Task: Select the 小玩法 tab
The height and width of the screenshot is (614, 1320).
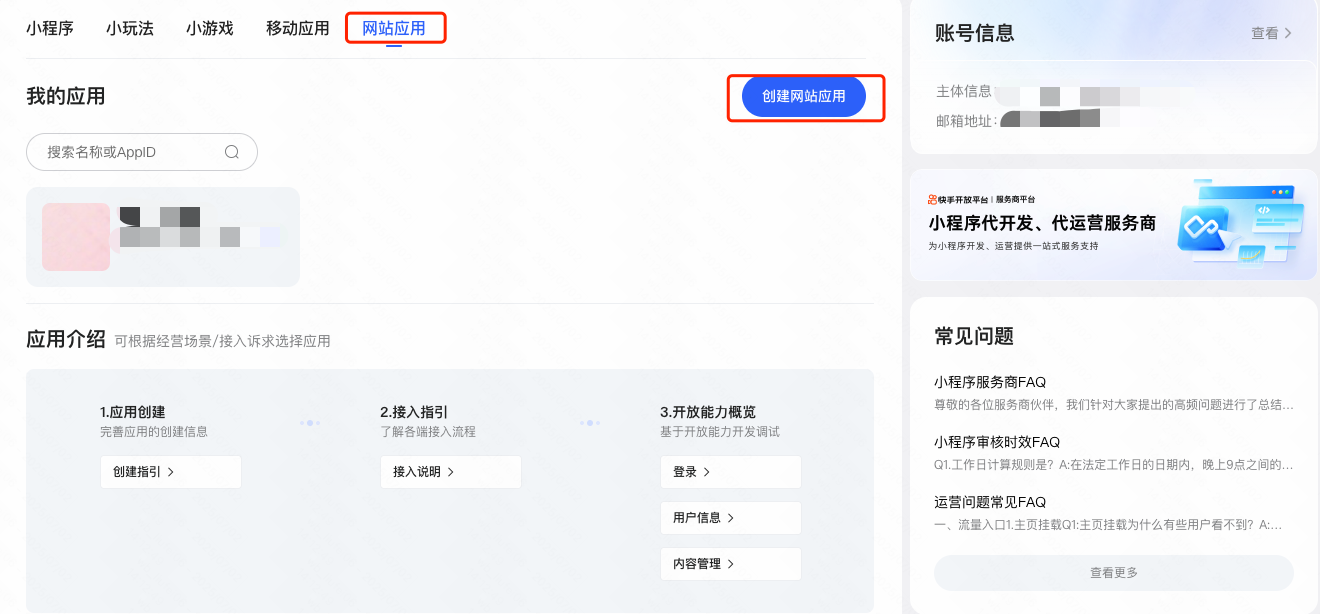Action: coord(130,28)
